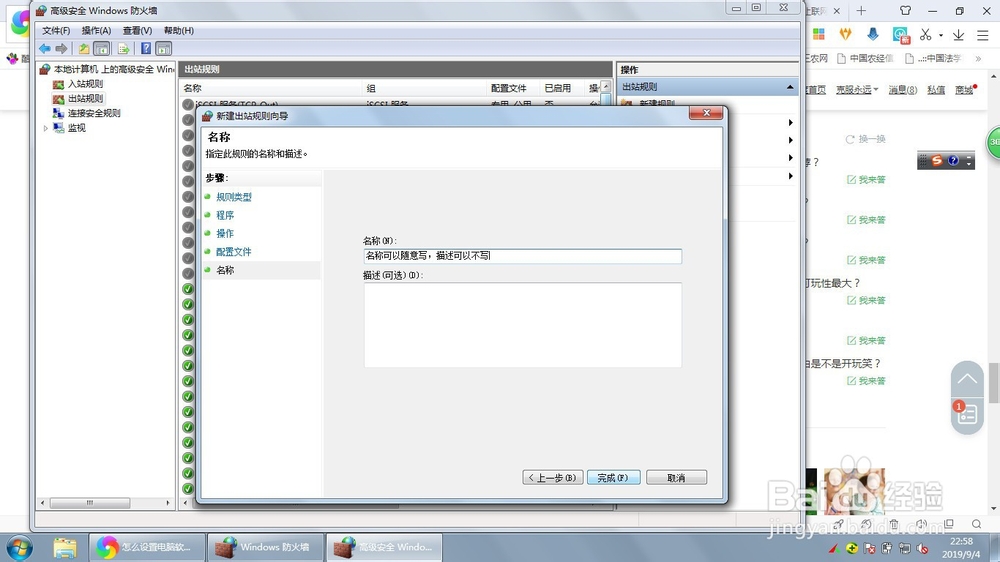Select 出站规则 in the tree
The width and height of the screenshot is (1000, 562).
(x=85, y=98)
